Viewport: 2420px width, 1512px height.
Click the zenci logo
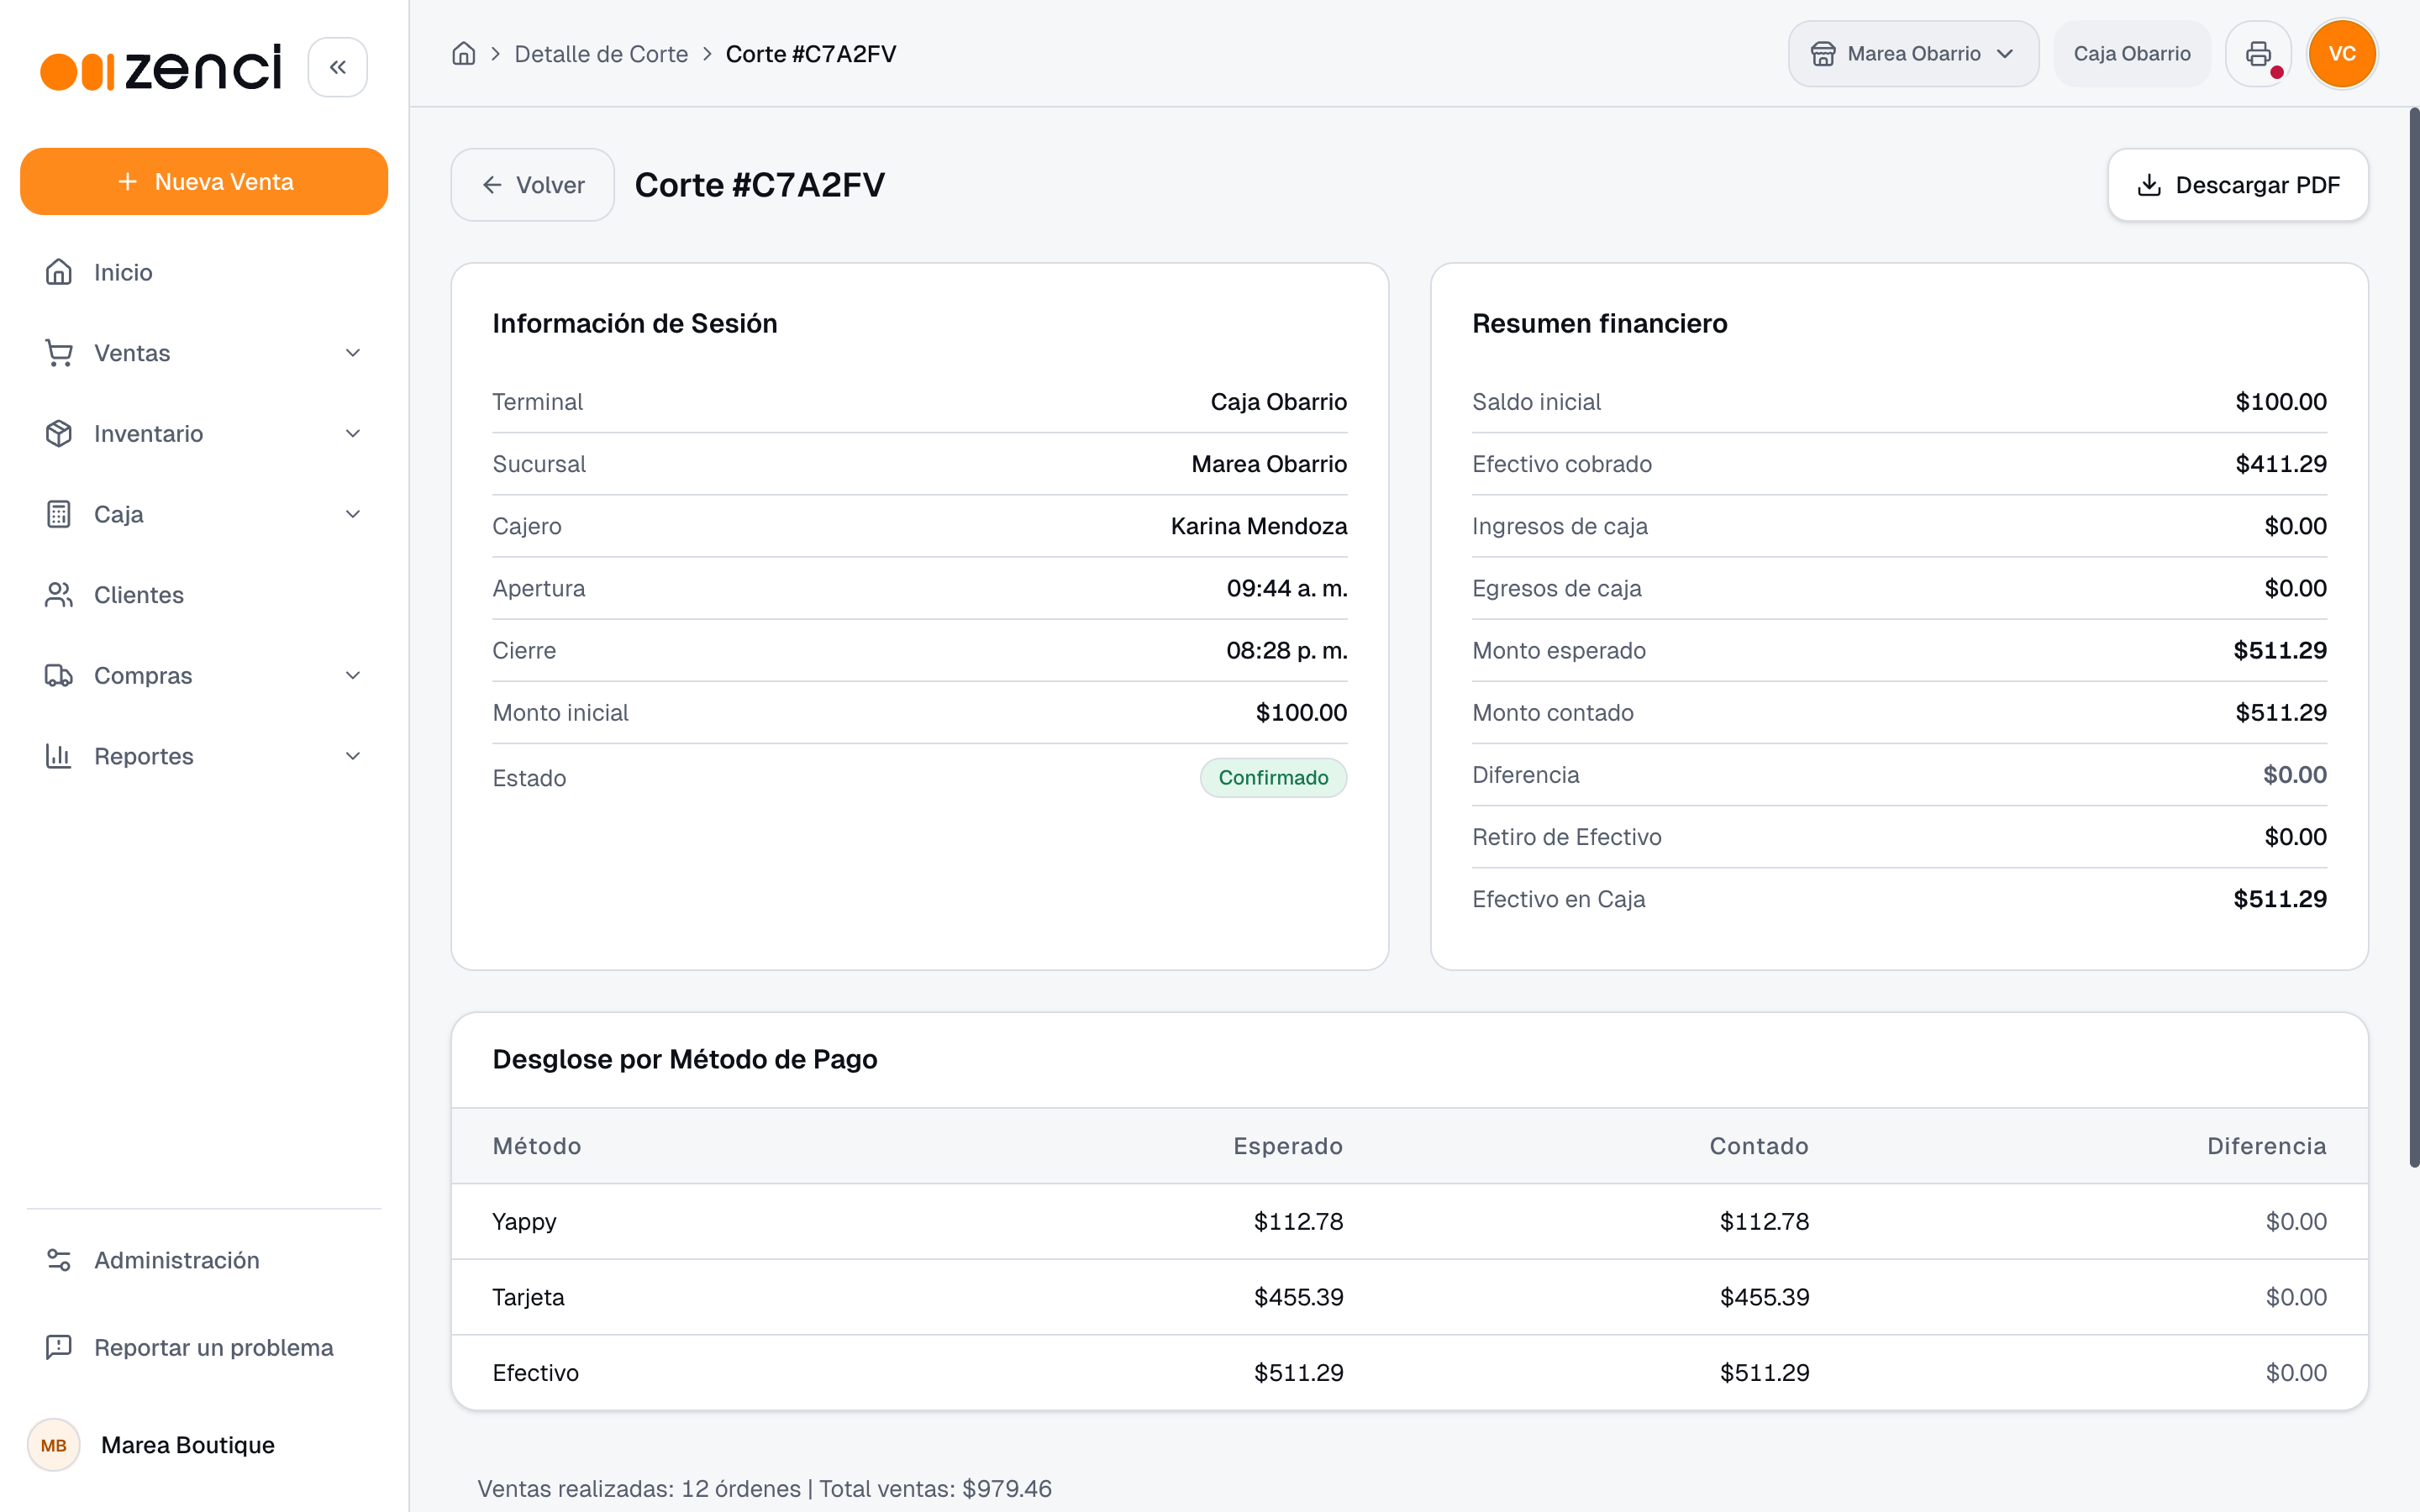[161, 67]
